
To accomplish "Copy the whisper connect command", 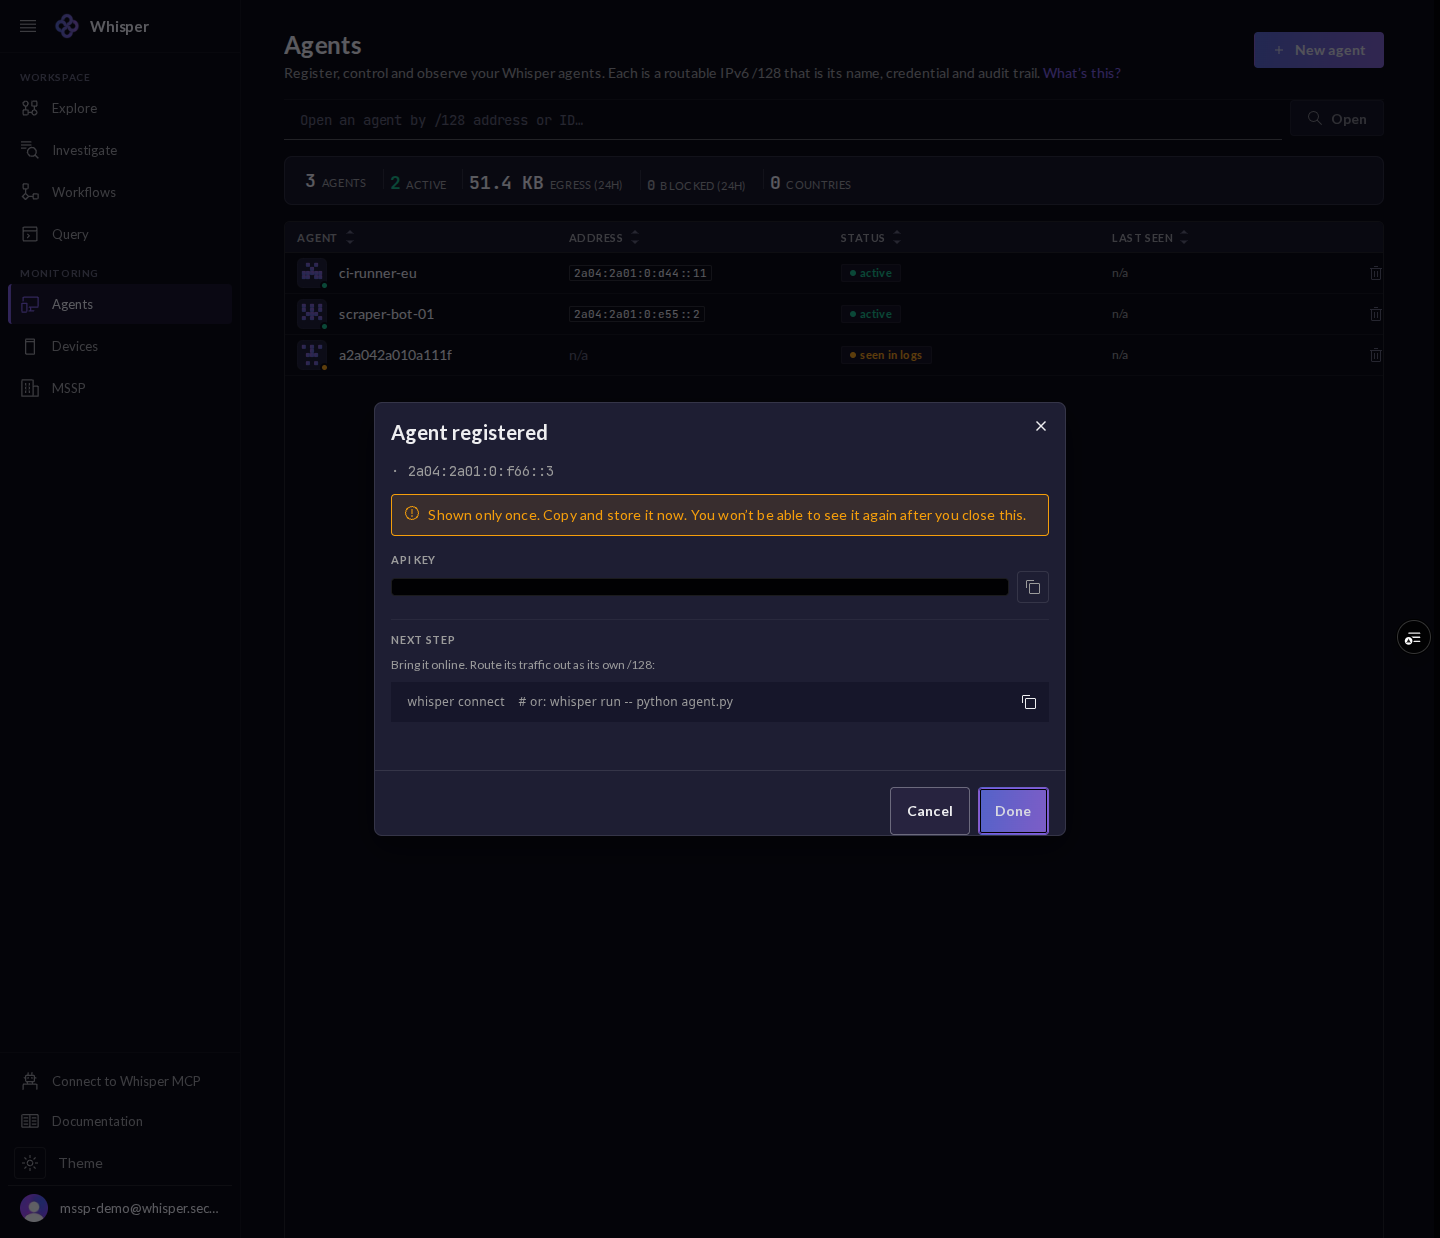I will (1029, 702).
